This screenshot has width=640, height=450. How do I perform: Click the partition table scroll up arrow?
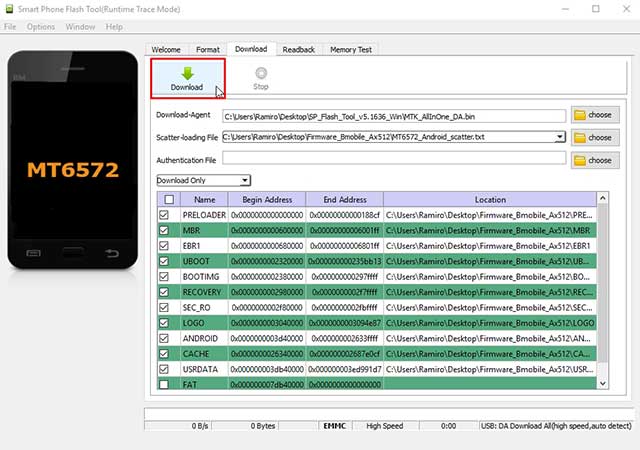click(602, 198)
